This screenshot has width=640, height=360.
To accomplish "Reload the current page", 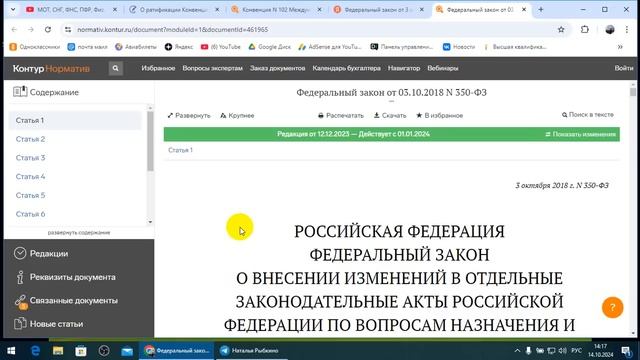I will point(48,29).
